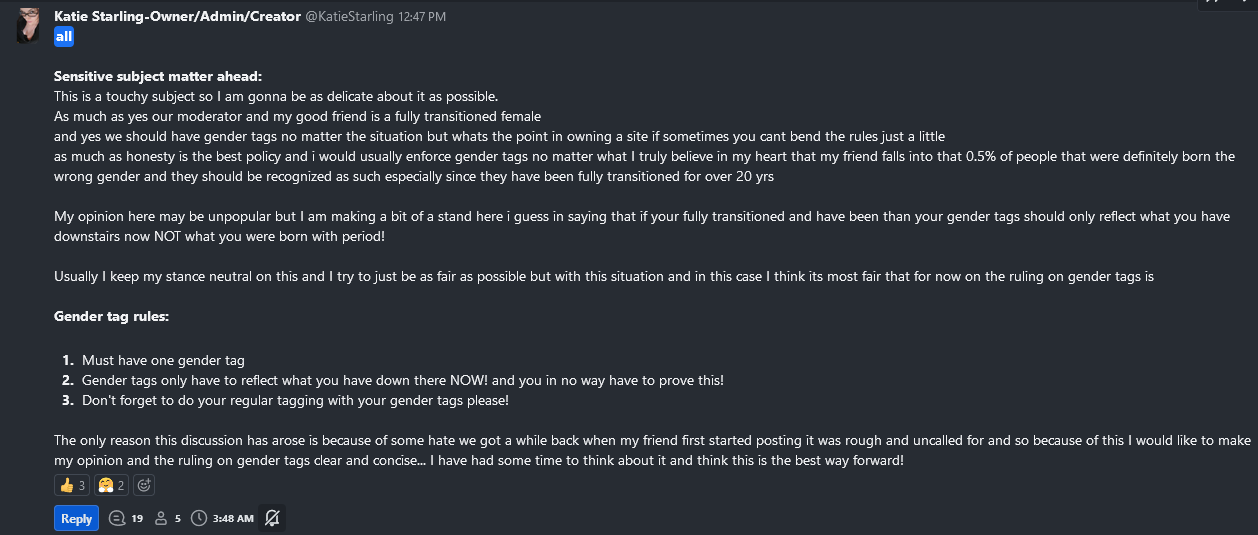1258x535 pixels.
Task: Open Katie Starling's profile avatar
Action: 29,25
